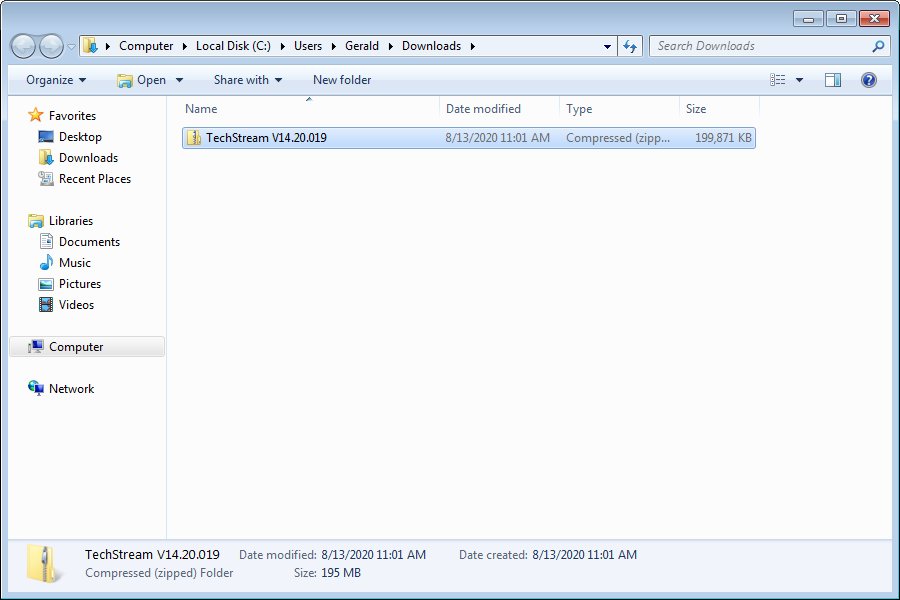Change your view icon button
900x600 pixels.
(778, 80)
